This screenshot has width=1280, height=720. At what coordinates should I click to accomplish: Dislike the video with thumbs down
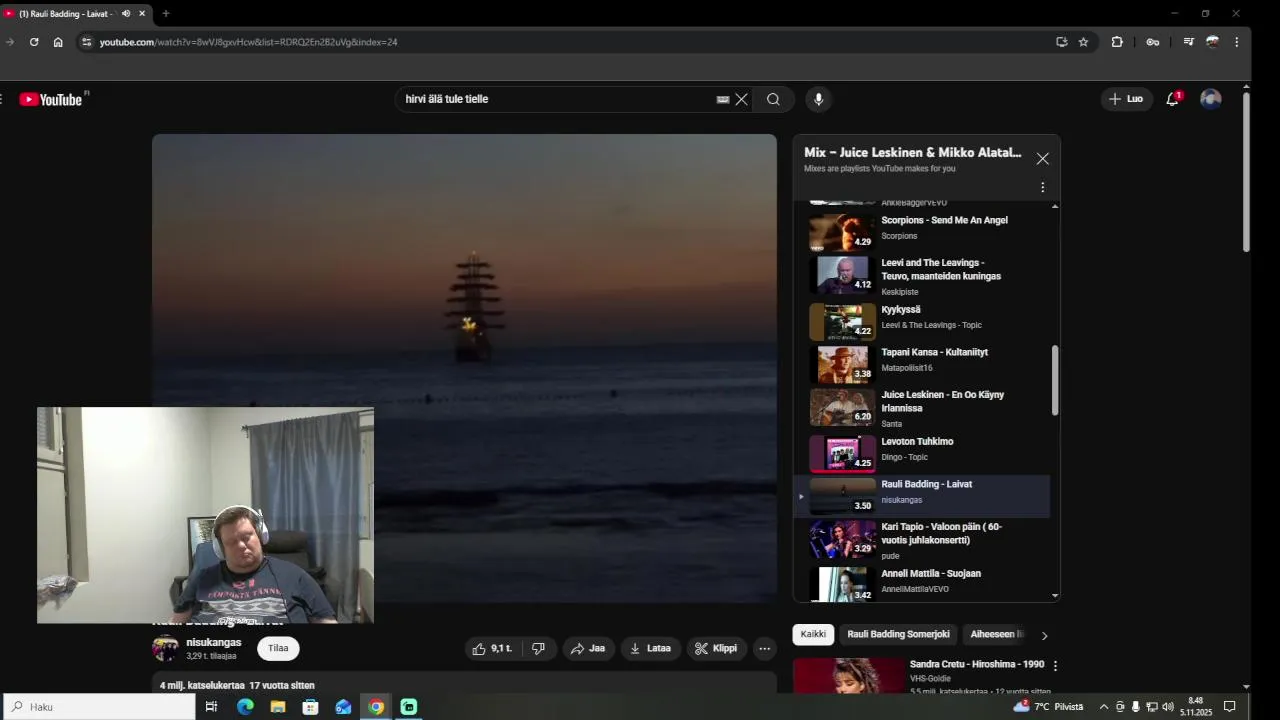[x=538, y=648]
